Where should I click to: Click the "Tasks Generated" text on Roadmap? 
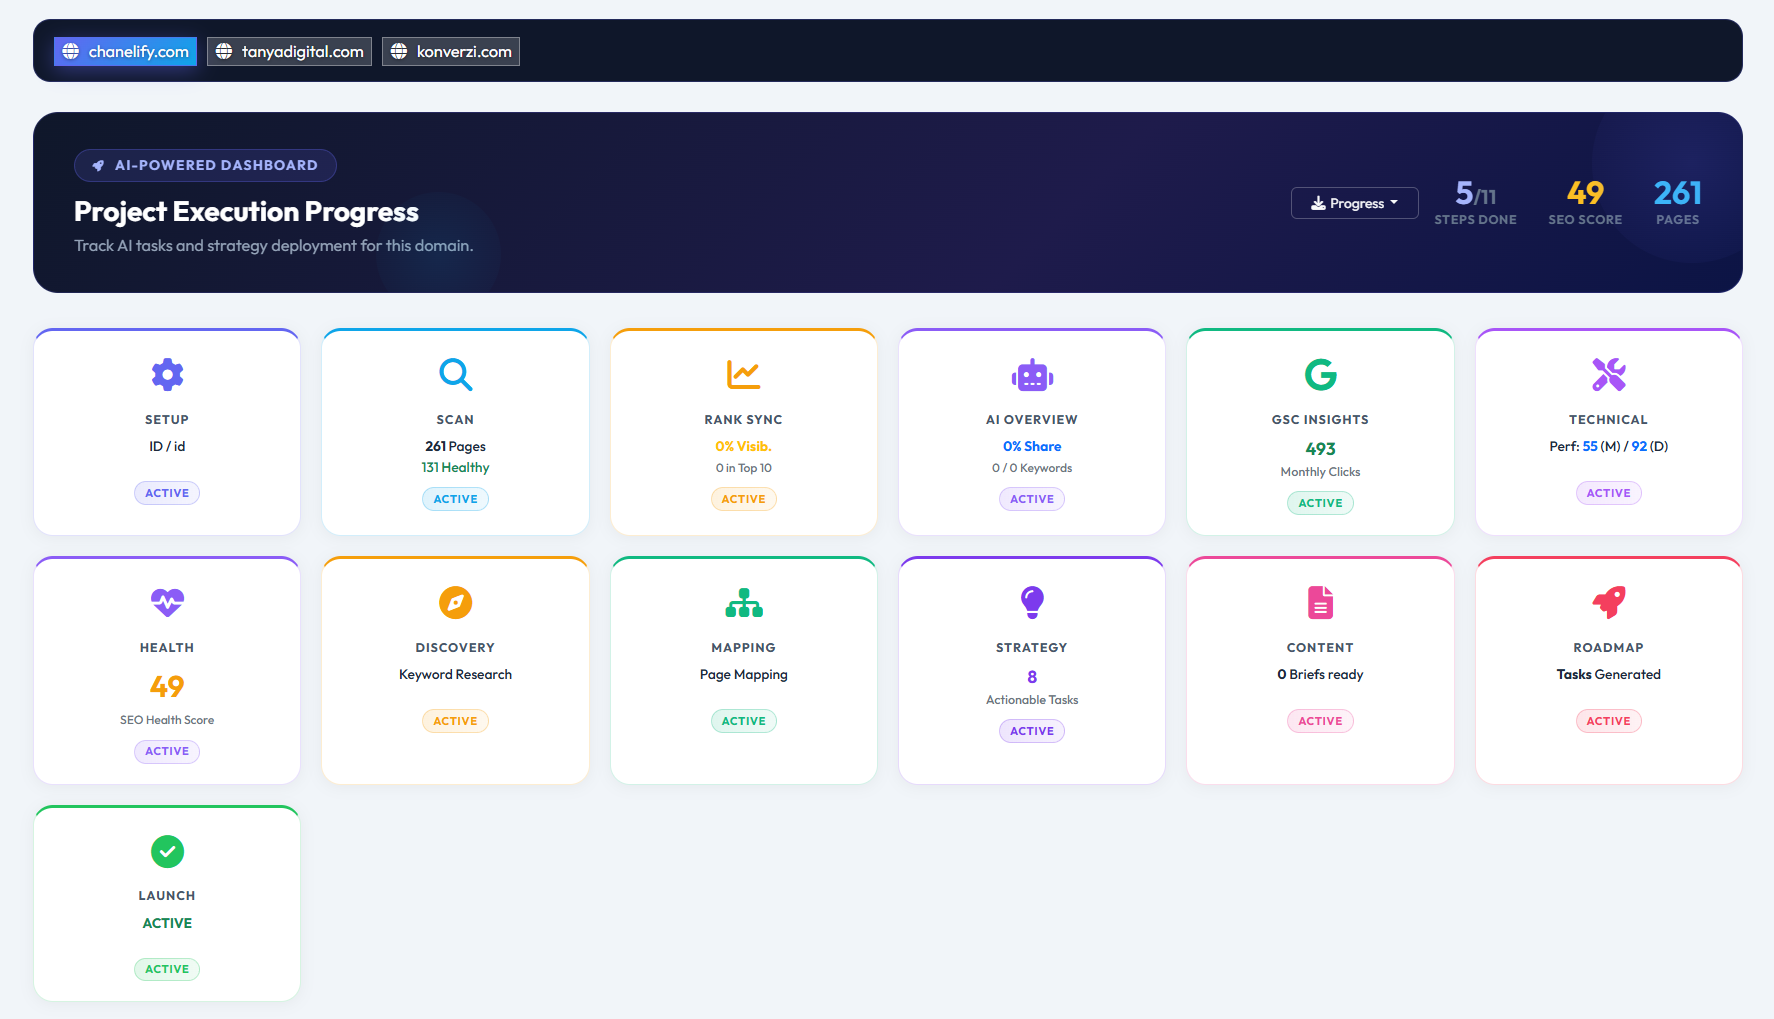(x=1608, y=674)
